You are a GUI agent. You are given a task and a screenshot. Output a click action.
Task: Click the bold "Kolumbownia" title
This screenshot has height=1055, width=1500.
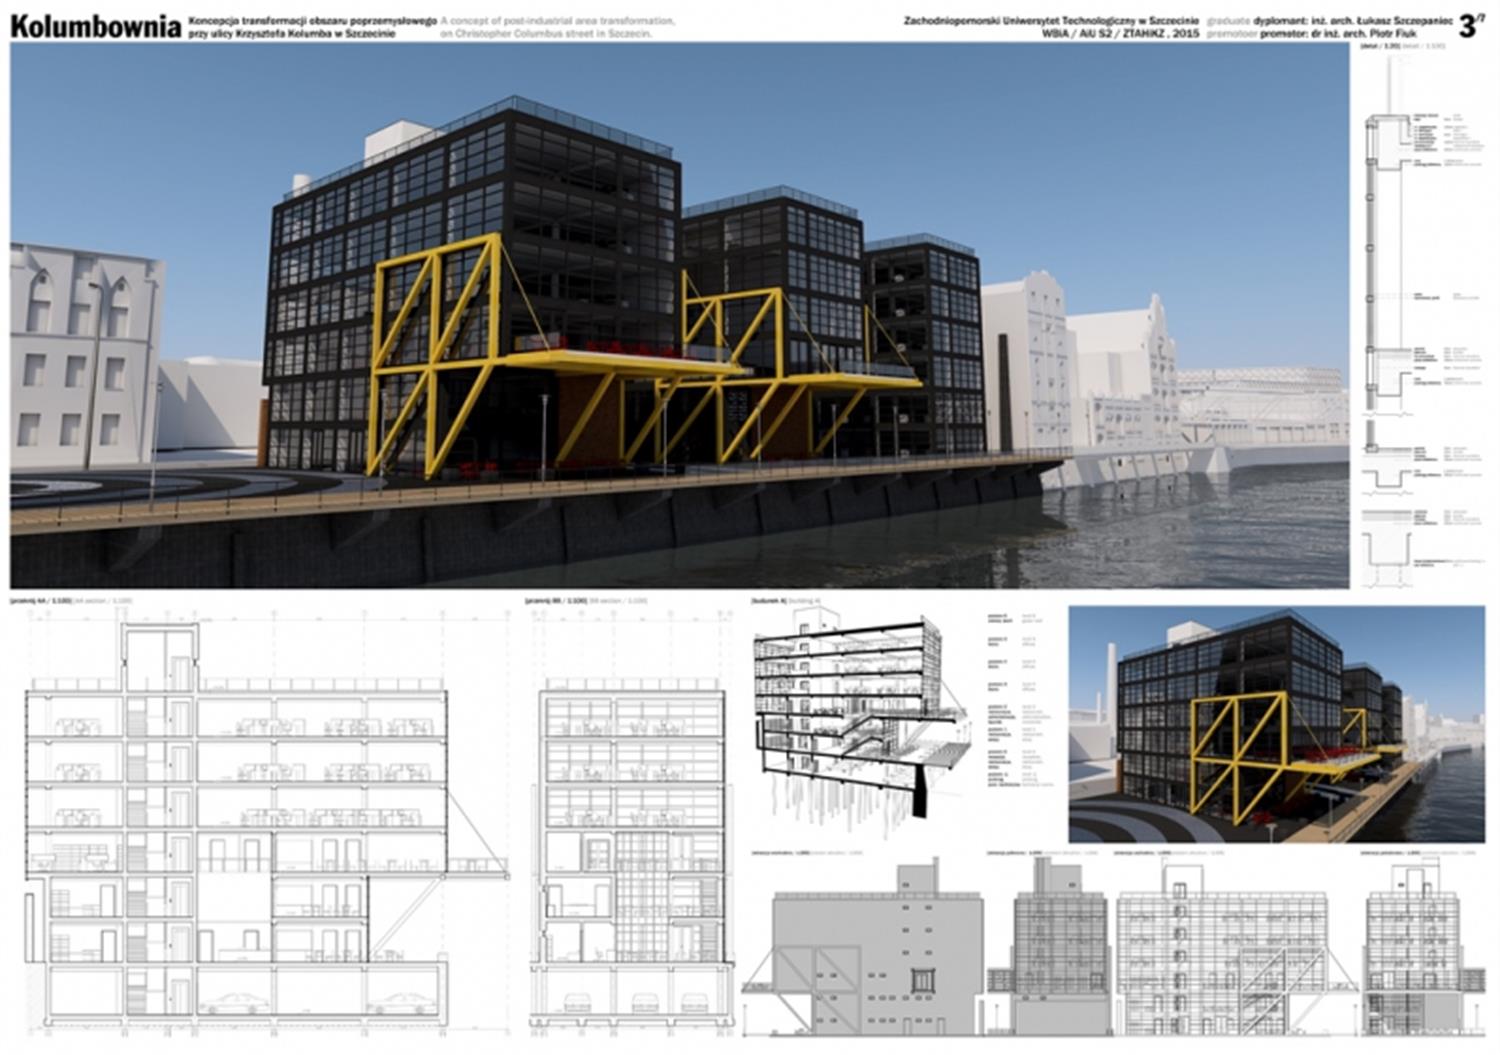[96, 26]
